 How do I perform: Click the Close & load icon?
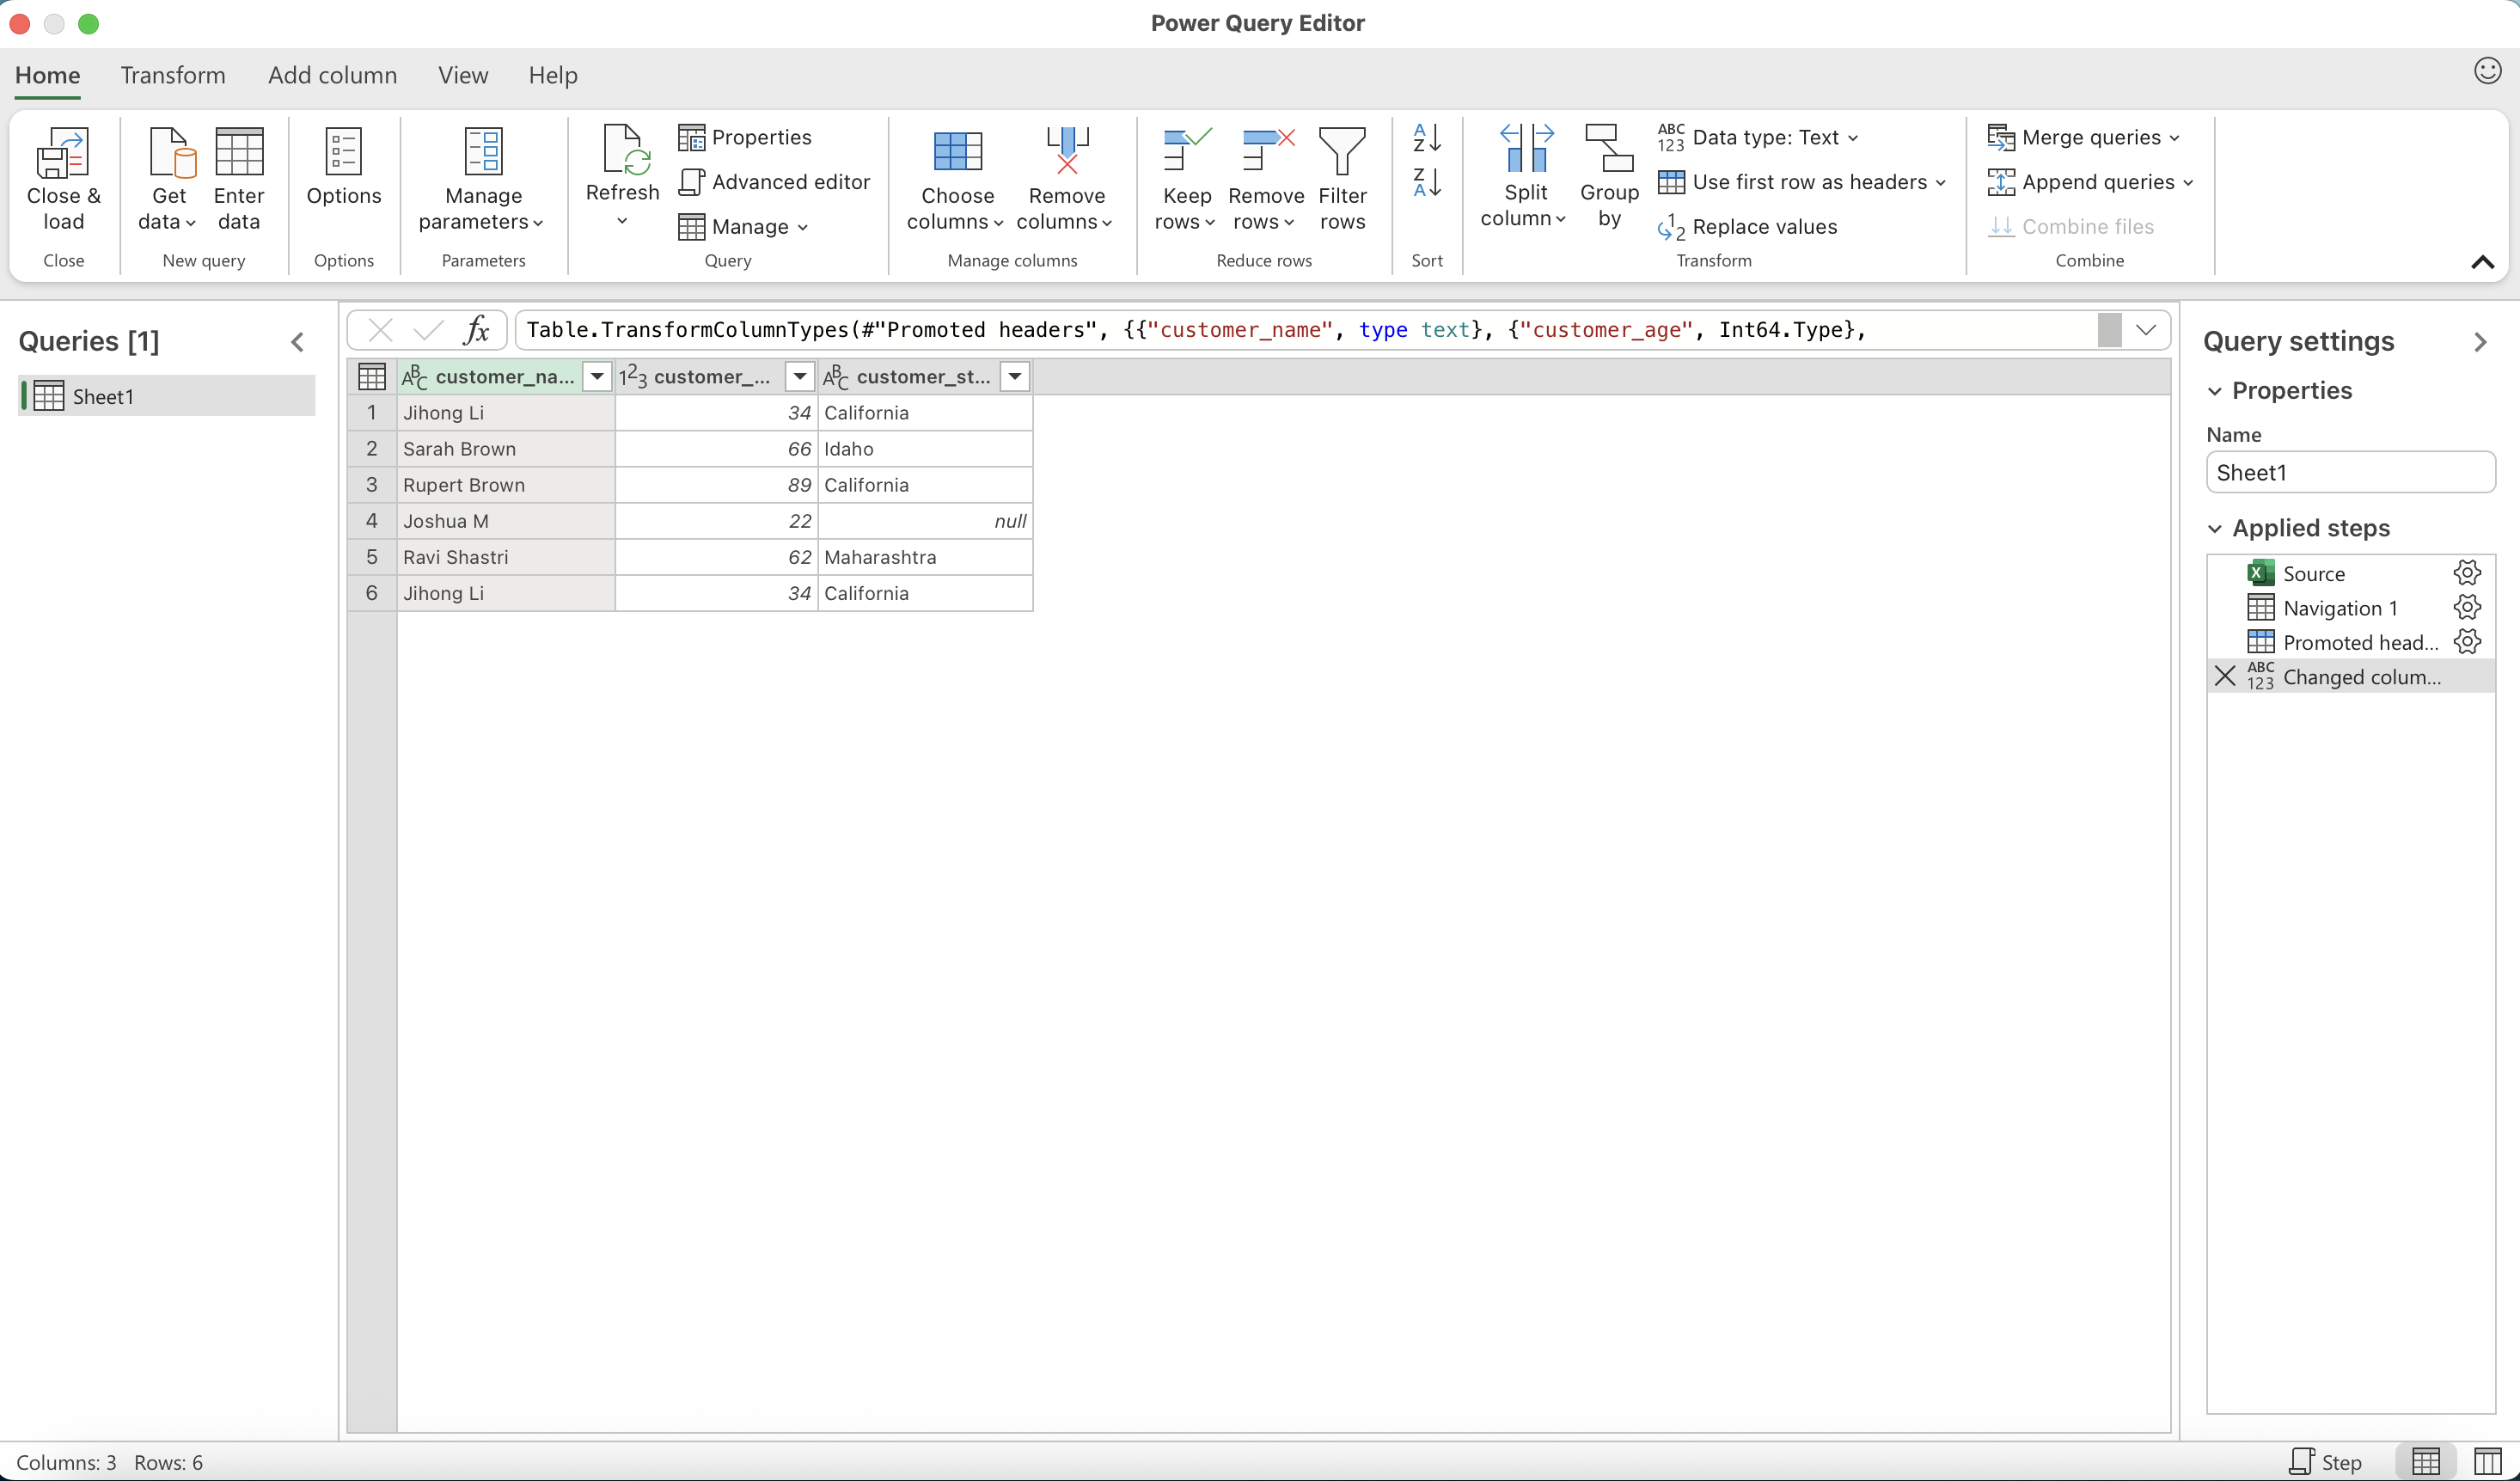pyautogui.click(x=63, y=153)
